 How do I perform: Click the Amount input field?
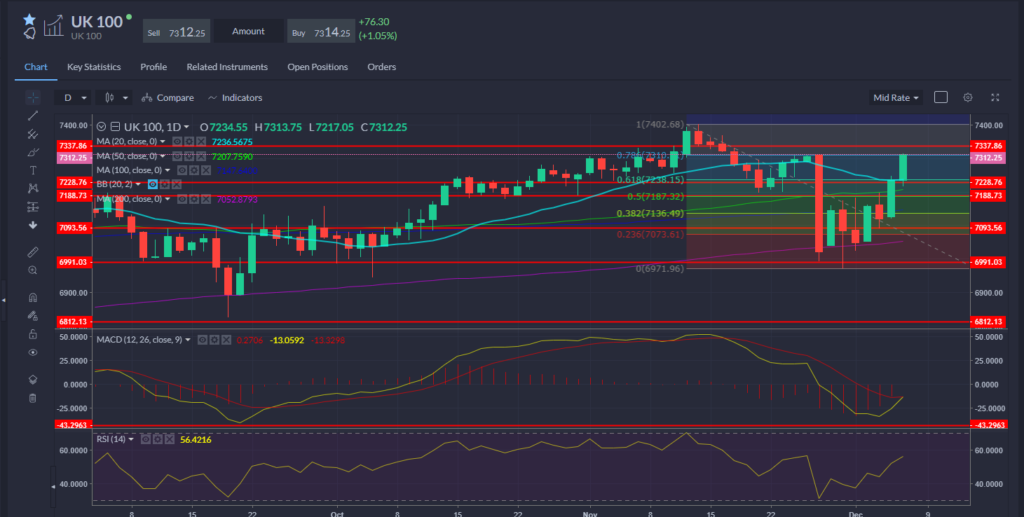(x=248, y=31)
